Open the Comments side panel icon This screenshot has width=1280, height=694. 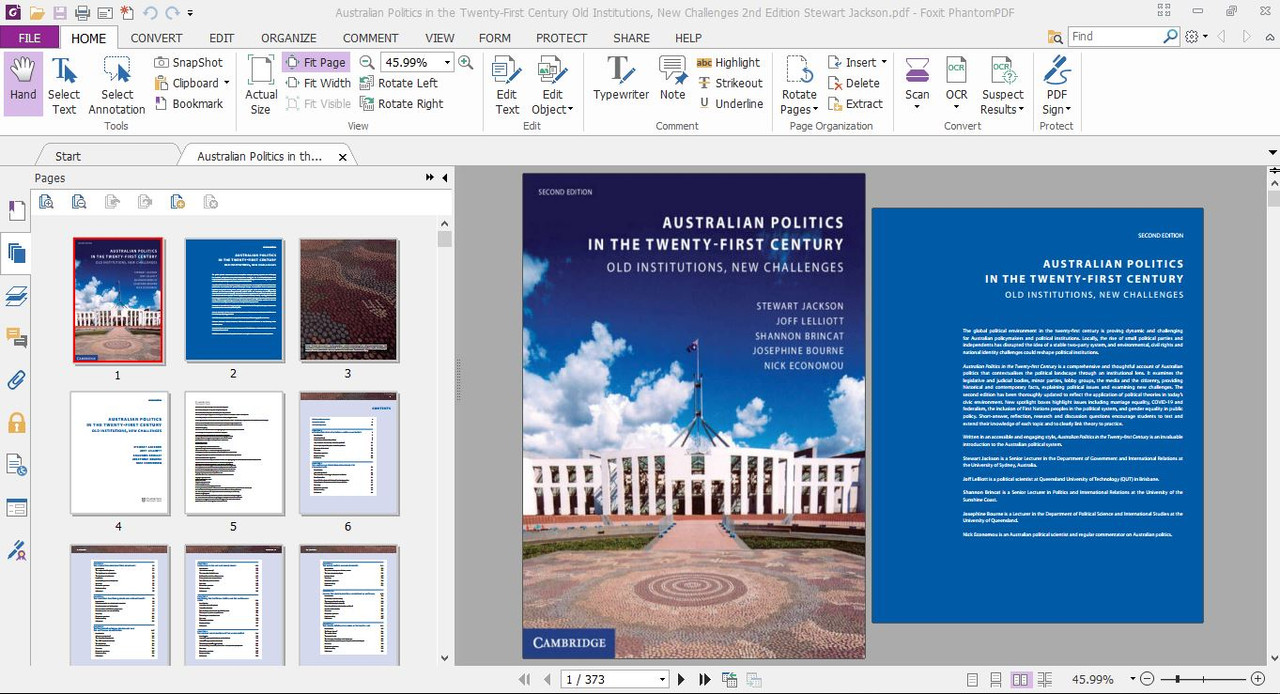pyautogui.click(x=16, y=337)
